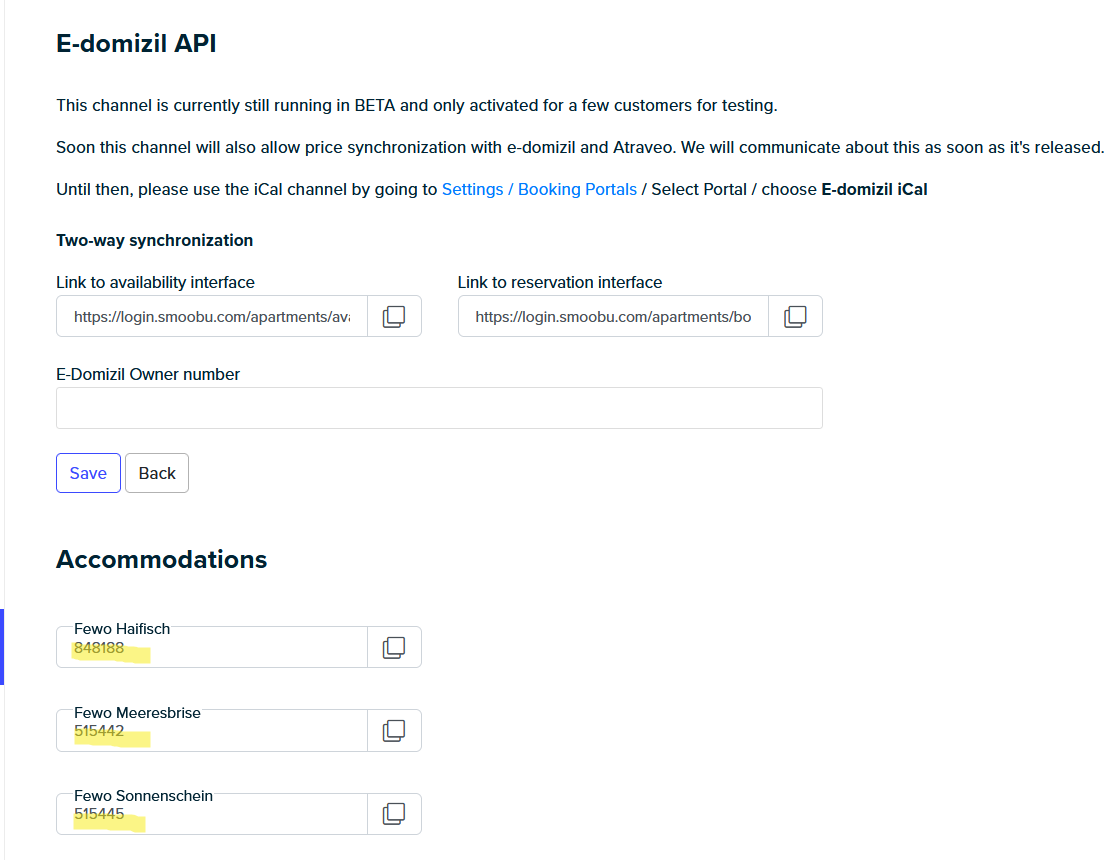Viewport: 1115px width, 860px height.
Task: Select the Fewo Meeresbrise field with 515442
Action: pyautogui.click(x=212, y=731)
